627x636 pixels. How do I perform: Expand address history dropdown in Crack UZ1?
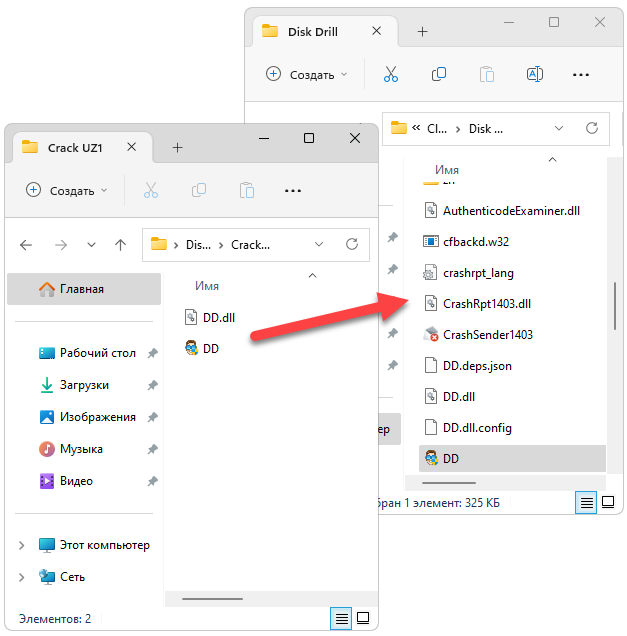319,244
